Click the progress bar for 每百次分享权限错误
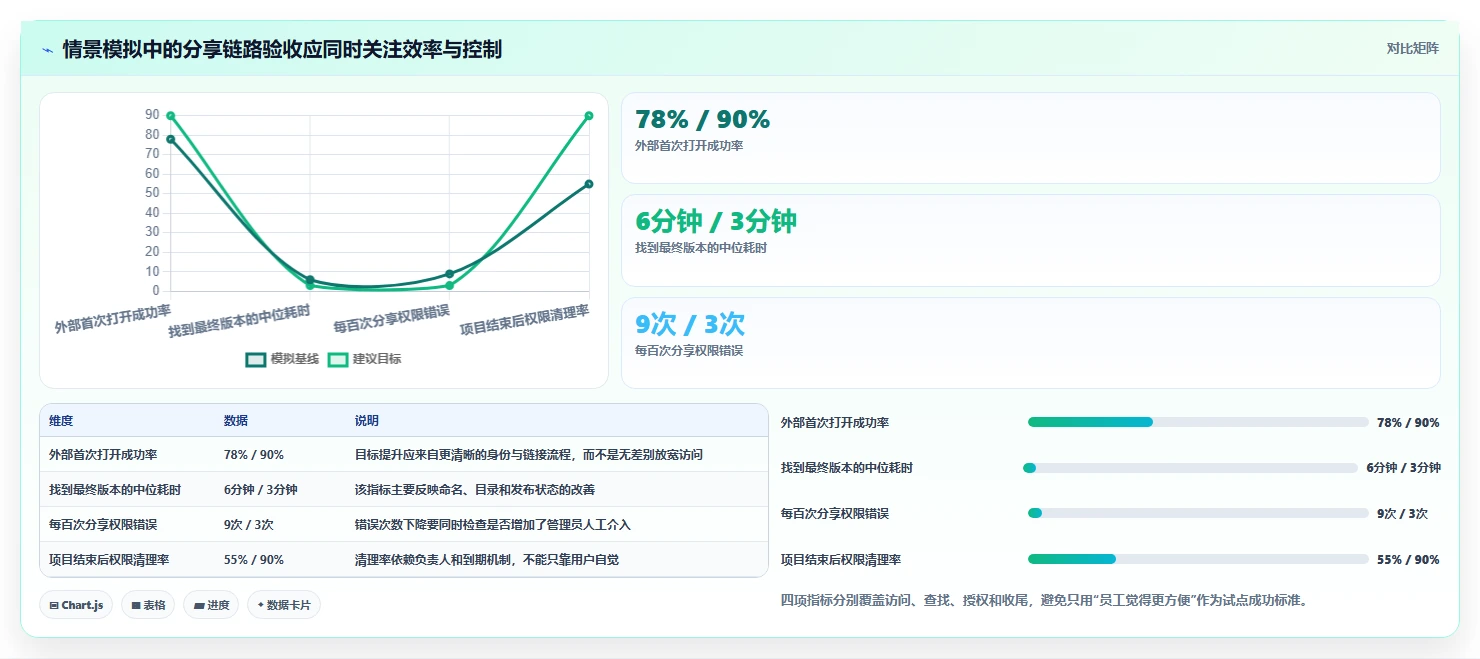The width and height of the screenshot is (1480, 659). tap(1198, 513)
